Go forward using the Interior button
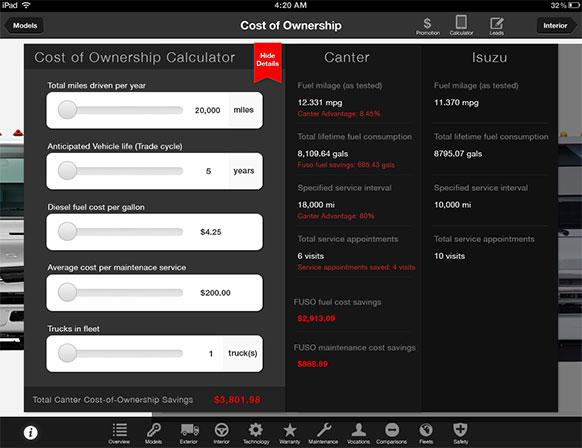Viewport: 582px width, 448px height. point(556,26)
